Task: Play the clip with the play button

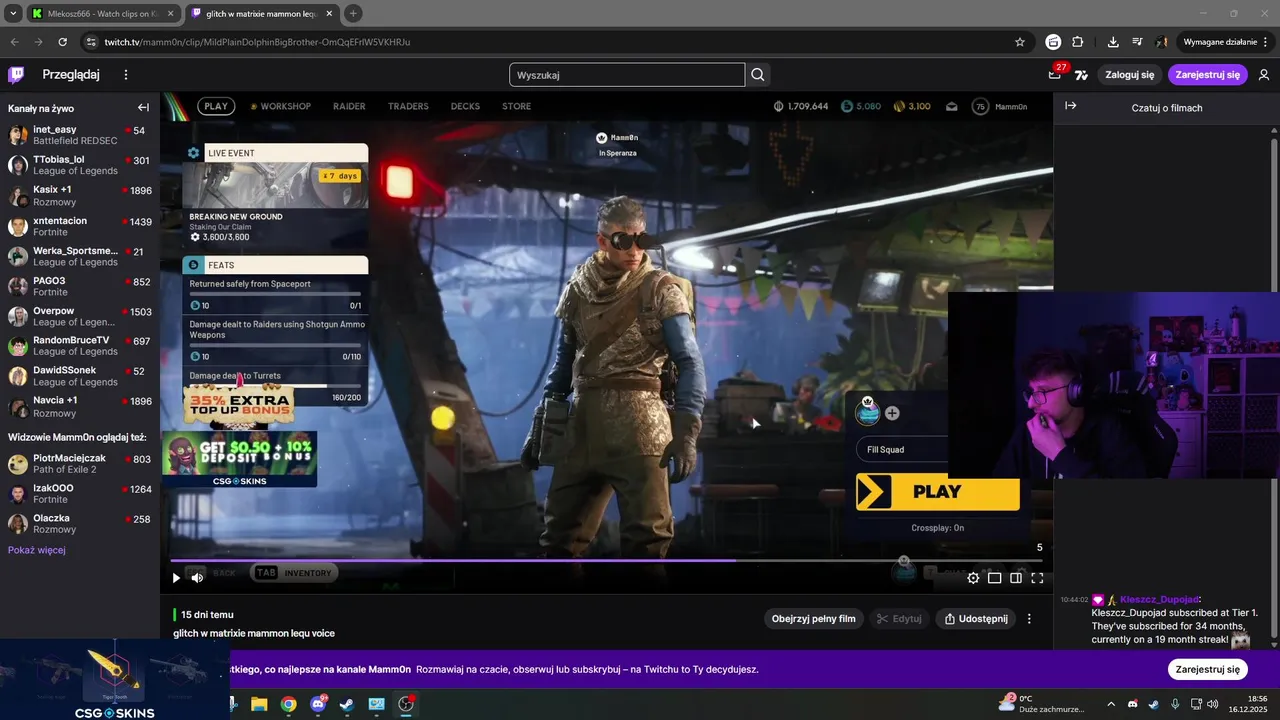Action: point(176,577)
